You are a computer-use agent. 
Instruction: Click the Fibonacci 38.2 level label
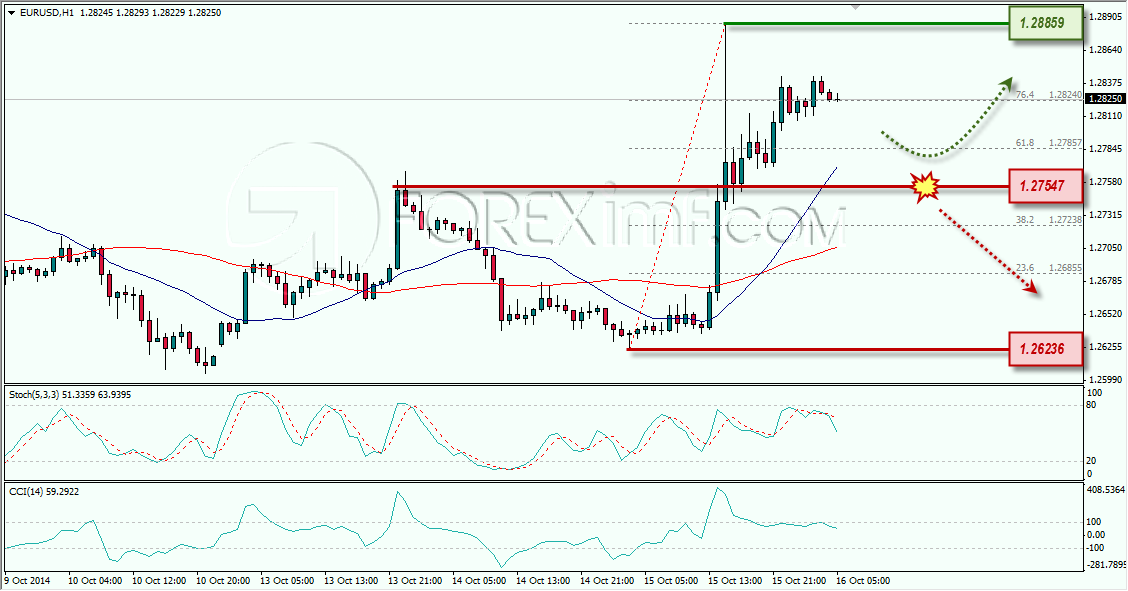(x=1025, y=220)
